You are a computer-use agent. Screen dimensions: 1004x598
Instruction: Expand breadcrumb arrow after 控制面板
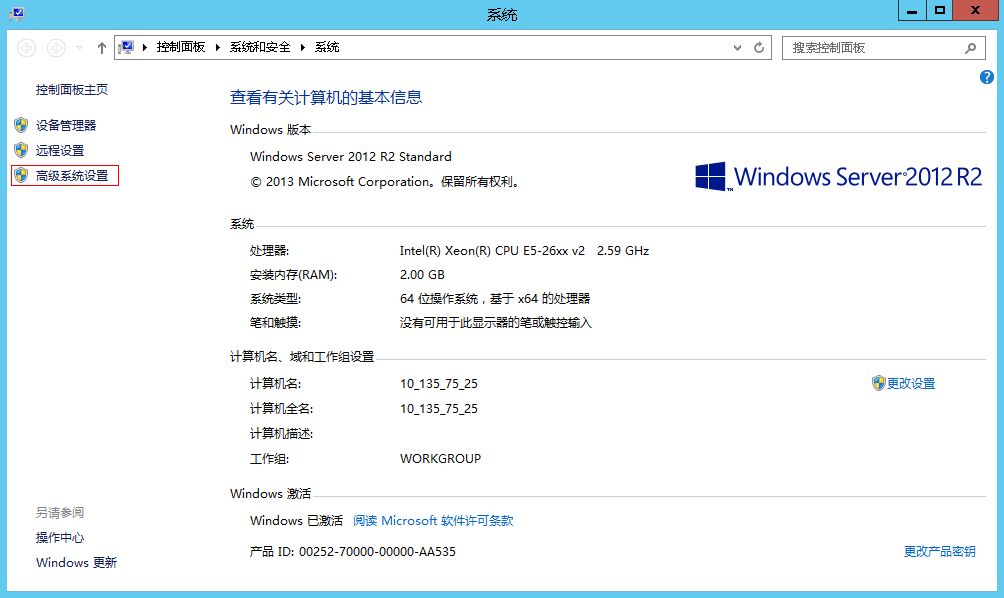tap(218, 47)
